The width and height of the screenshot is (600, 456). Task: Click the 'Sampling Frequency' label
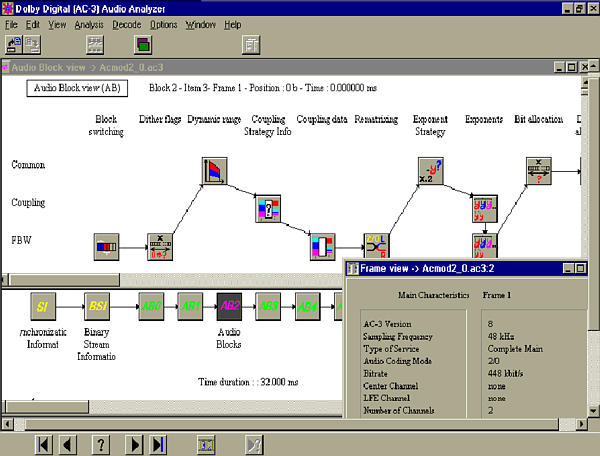pyautogui.click(x=398, y=337)
